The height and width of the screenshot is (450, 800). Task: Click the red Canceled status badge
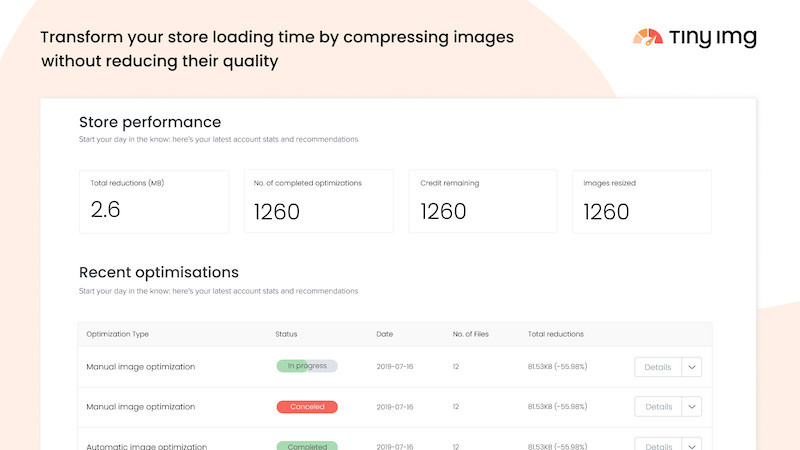click(307, 407)
